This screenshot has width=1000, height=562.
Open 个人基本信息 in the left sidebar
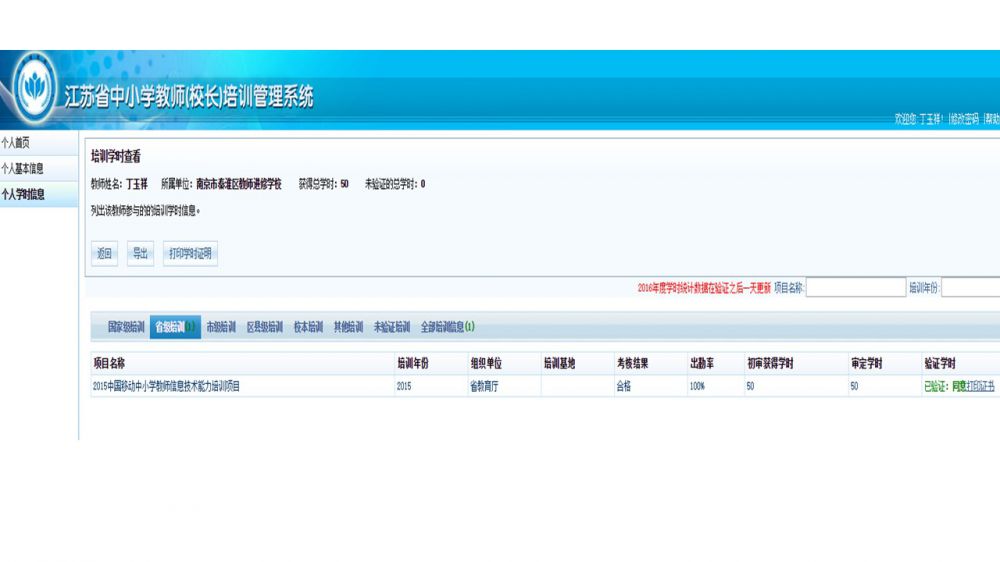[x=22, y=169]
